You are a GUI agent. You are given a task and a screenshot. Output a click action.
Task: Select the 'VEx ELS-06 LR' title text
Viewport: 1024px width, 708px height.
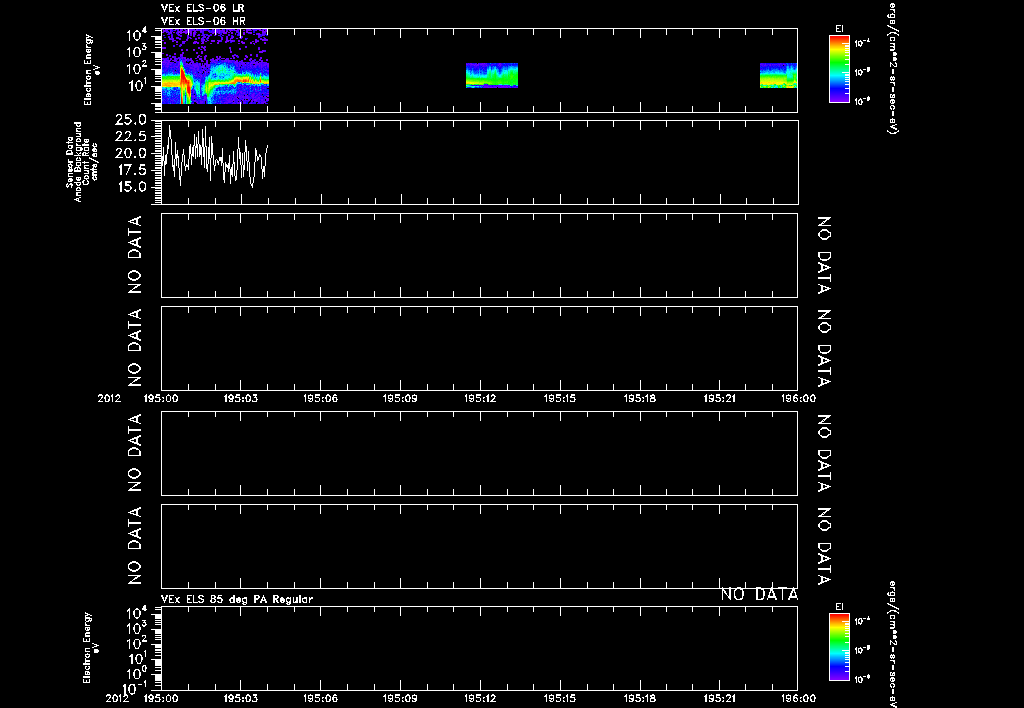point(202,8)
